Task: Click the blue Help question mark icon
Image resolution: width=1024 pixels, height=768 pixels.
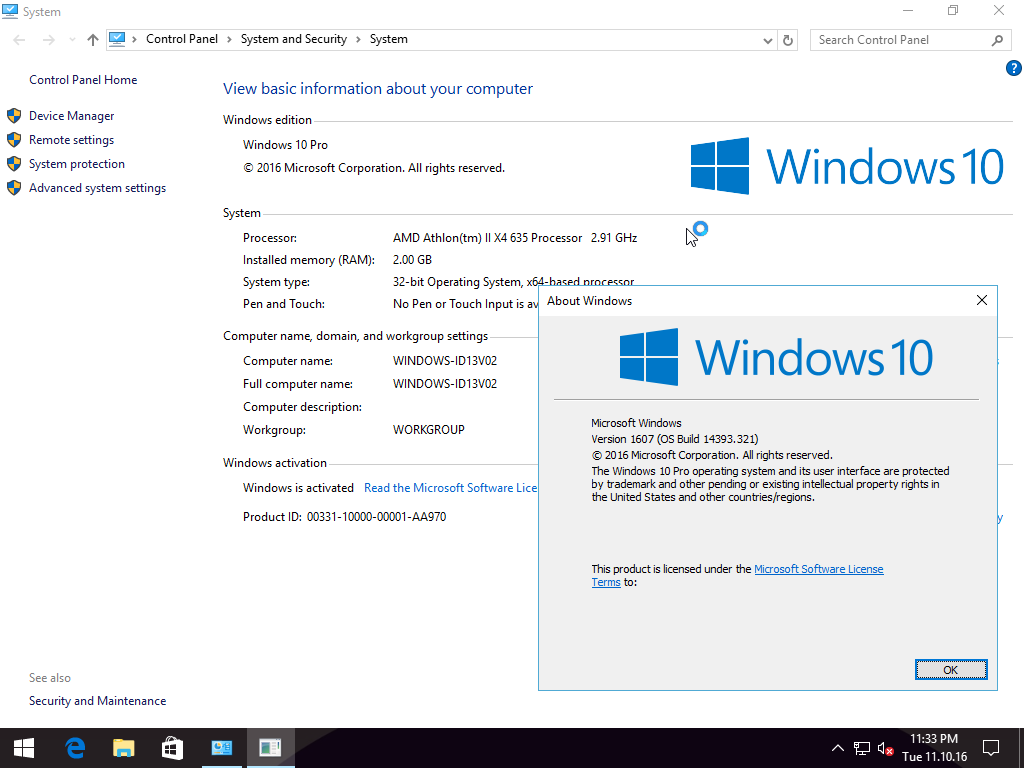Action: pyautogui.click(x=1013, y=68)
